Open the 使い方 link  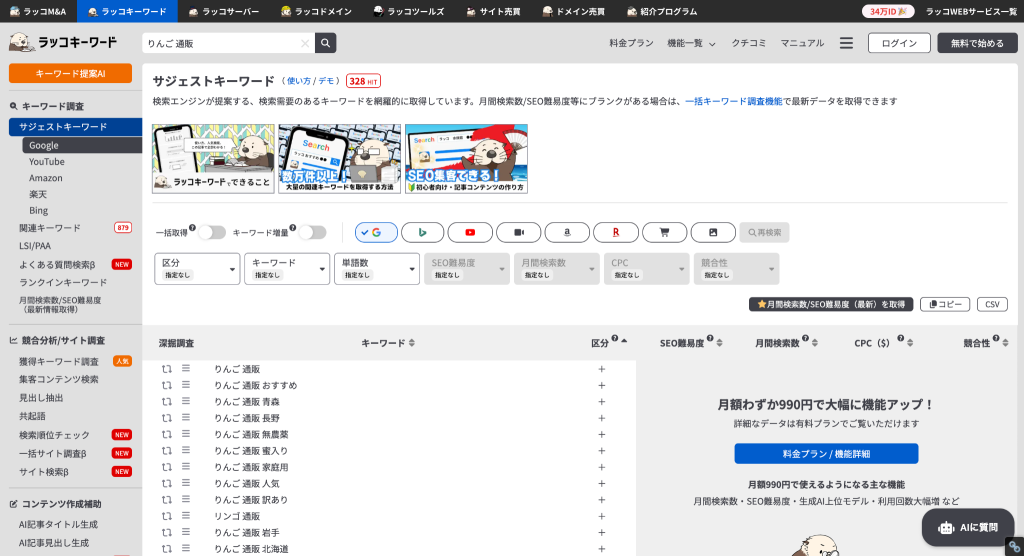click(x=299, y=81)
